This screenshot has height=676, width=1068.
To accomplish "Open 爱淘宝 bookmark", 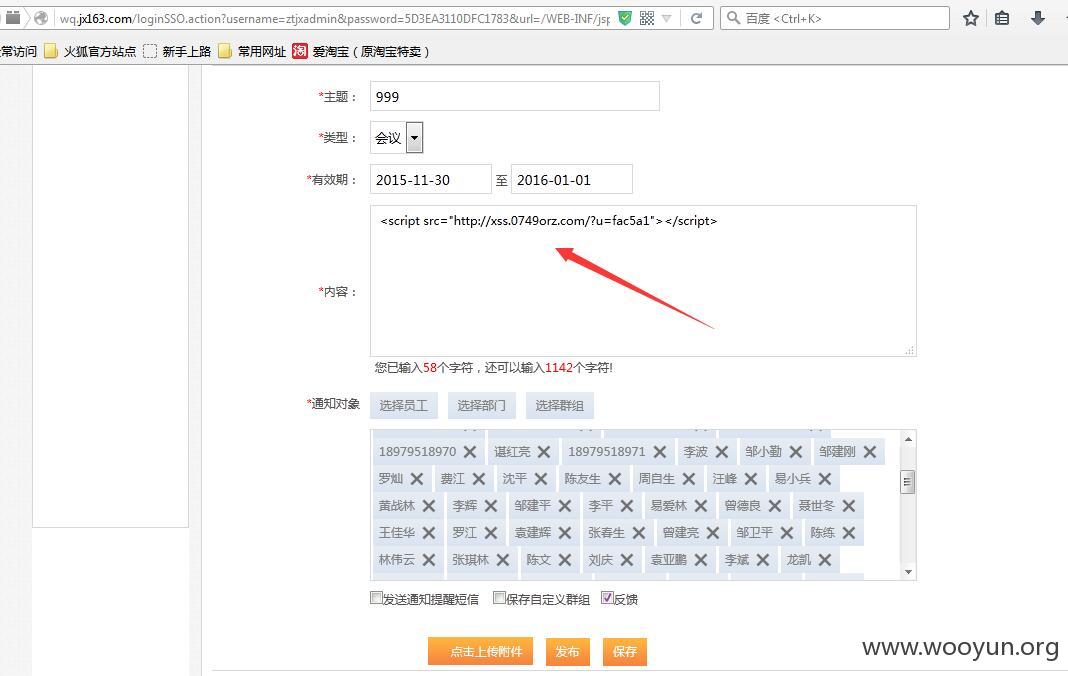I will [361, 51].
